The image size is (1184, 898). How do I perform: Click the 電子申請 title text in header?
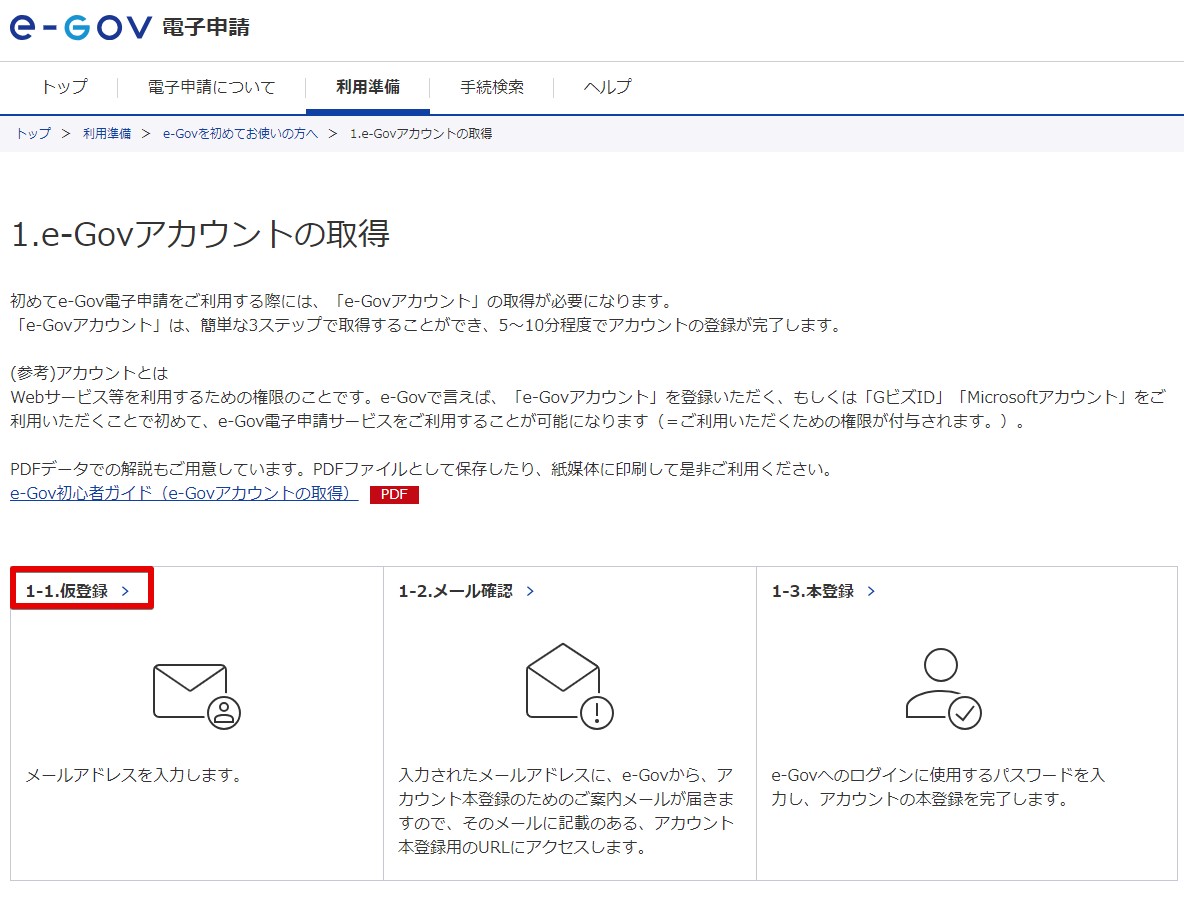[205, 28]
